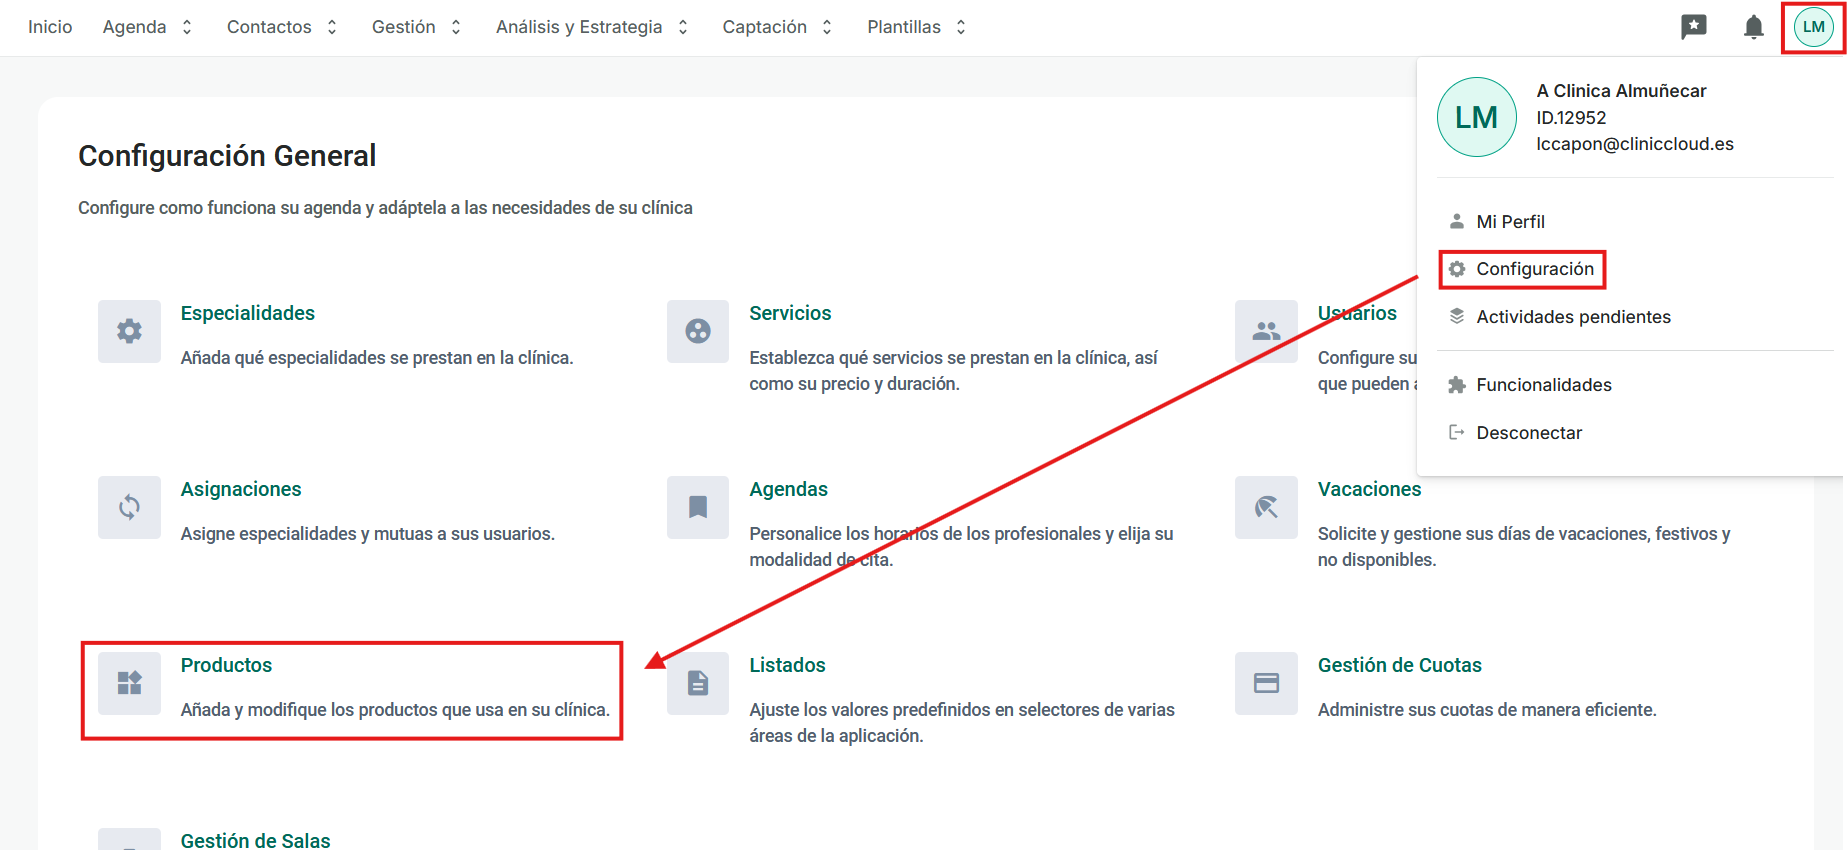
Task: Click the Agendas bookmark icon tile
Action: click(698, 507)
